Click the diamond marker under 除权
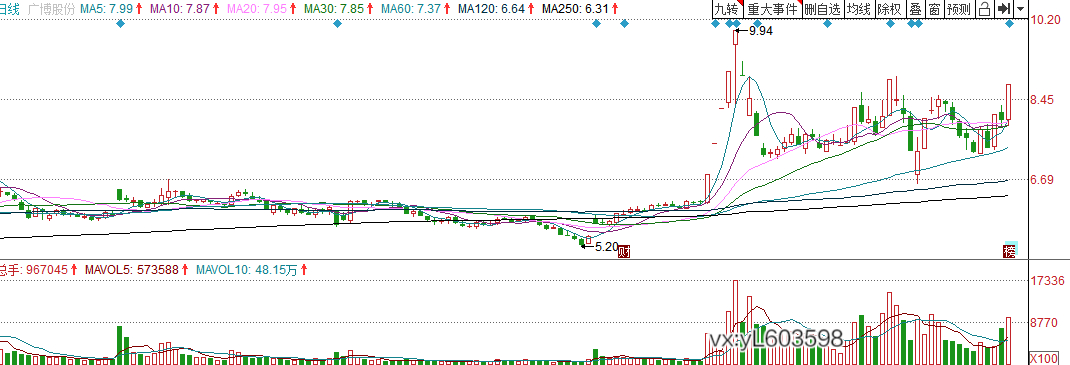Screen dimensions: 1070x365 tap(890, 24)
